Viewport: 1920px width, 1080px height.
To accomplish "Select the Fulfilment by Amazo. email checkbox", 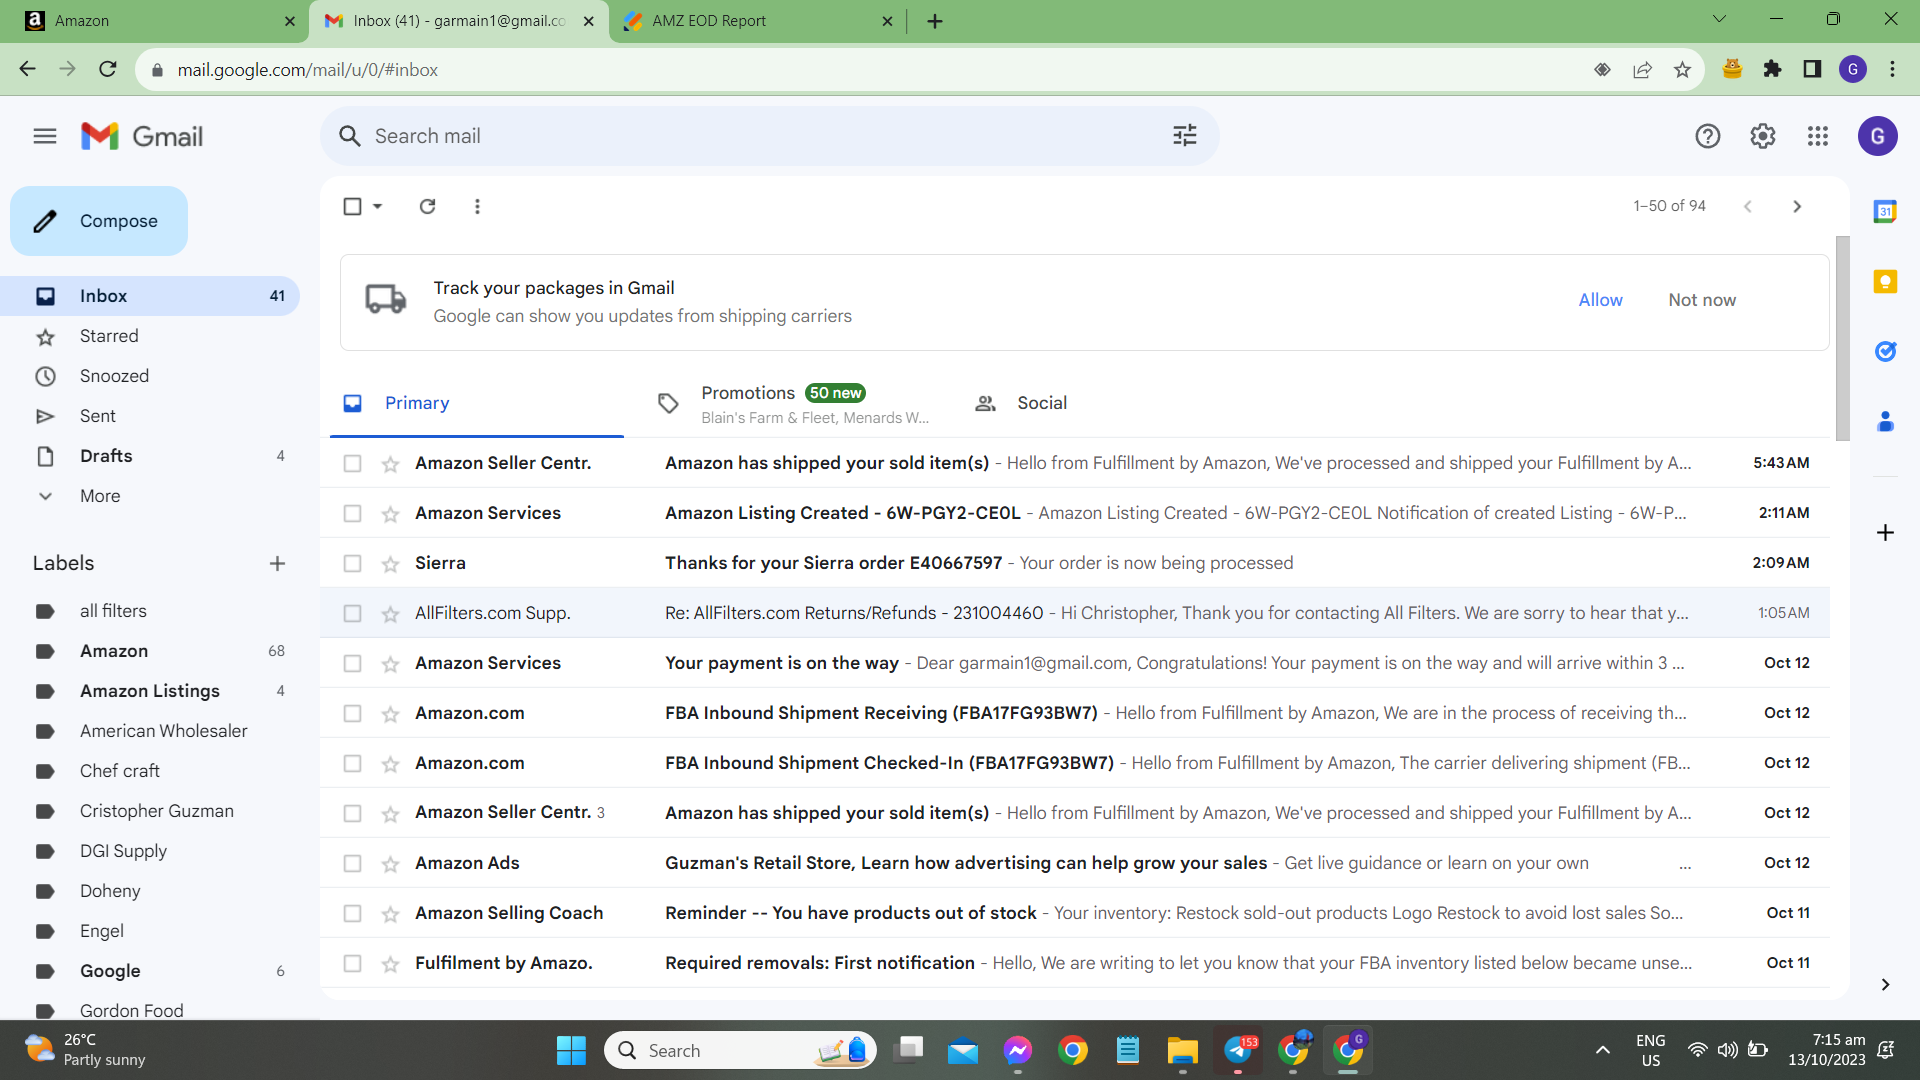I will (352, 963).
